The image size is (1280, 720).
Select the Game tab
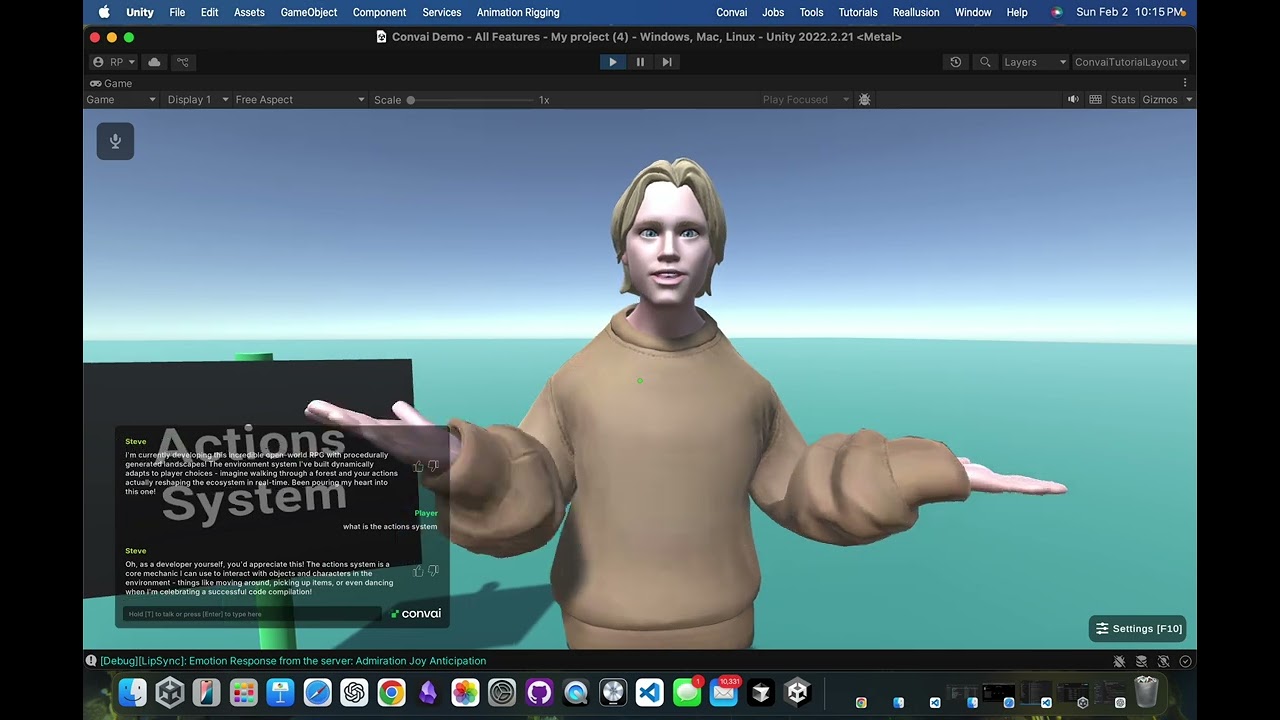tap(111, 83)
